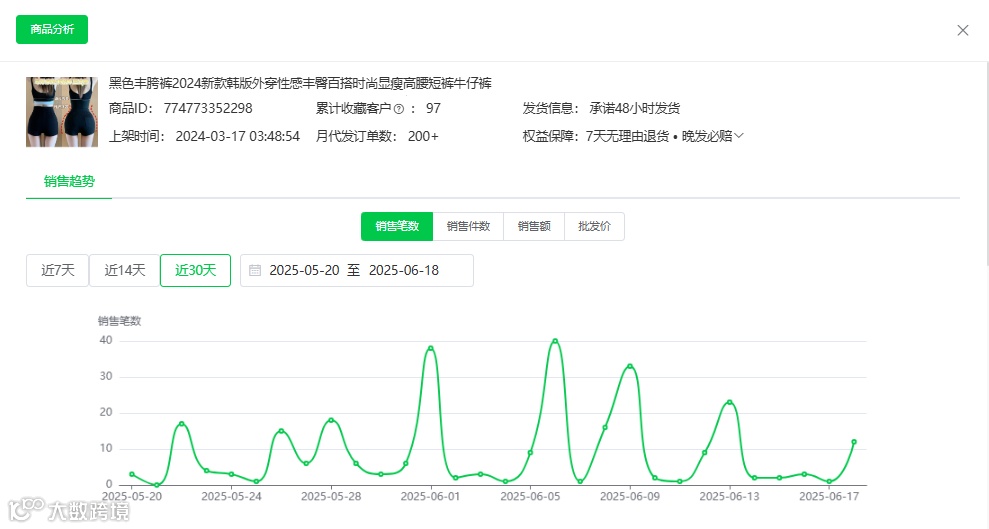Click the 月代发订单数 200+ value
The height and width of the screenshot is (529, 989).
coord(423,136)
